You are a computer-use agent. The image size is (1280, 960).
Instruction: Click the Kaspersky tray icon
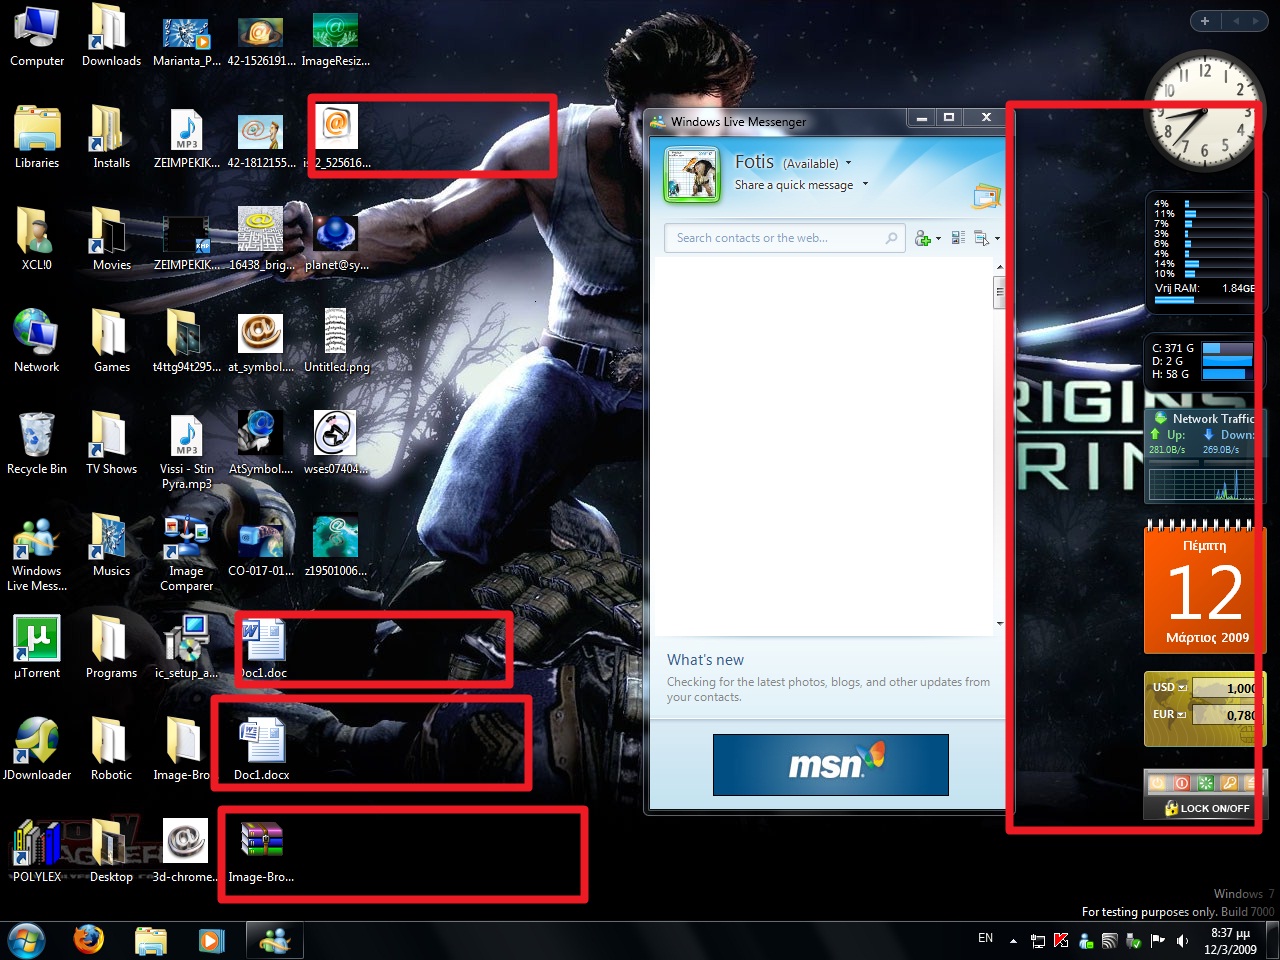pos(1061,940)
